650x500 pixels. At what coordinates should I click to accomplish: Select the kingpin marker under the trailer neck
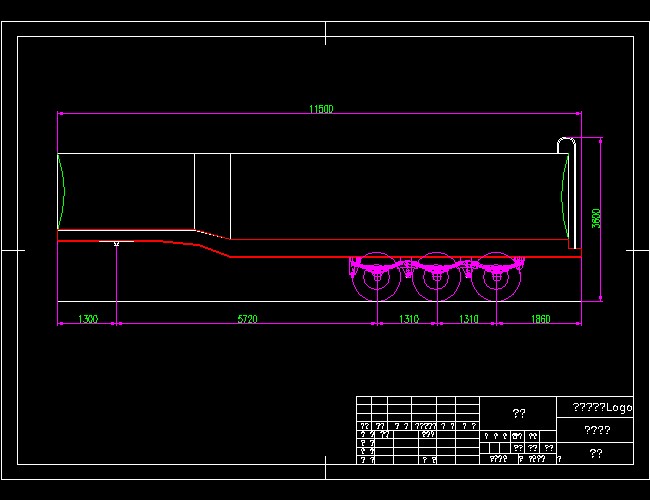(x=116, y=244)
